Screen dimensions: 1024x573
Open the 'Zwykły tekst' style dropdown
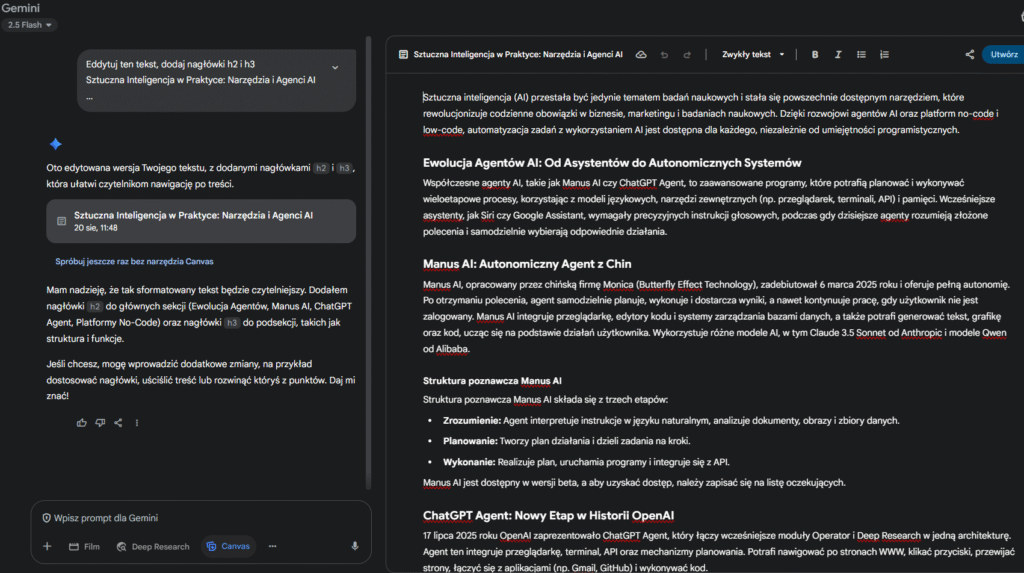point(752,55)
